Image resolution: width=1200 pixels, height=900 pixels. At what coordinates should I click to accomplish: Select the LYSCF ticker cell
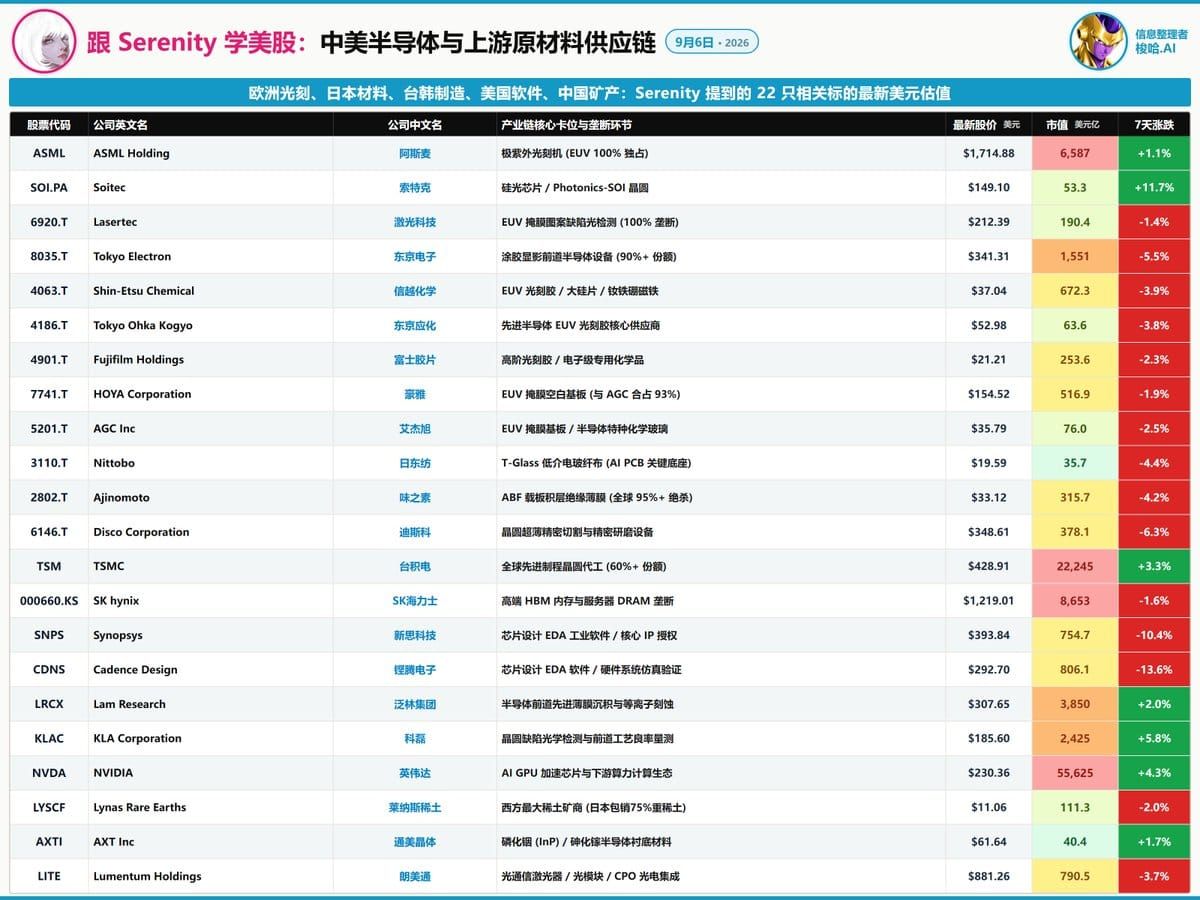coord(49,808)
